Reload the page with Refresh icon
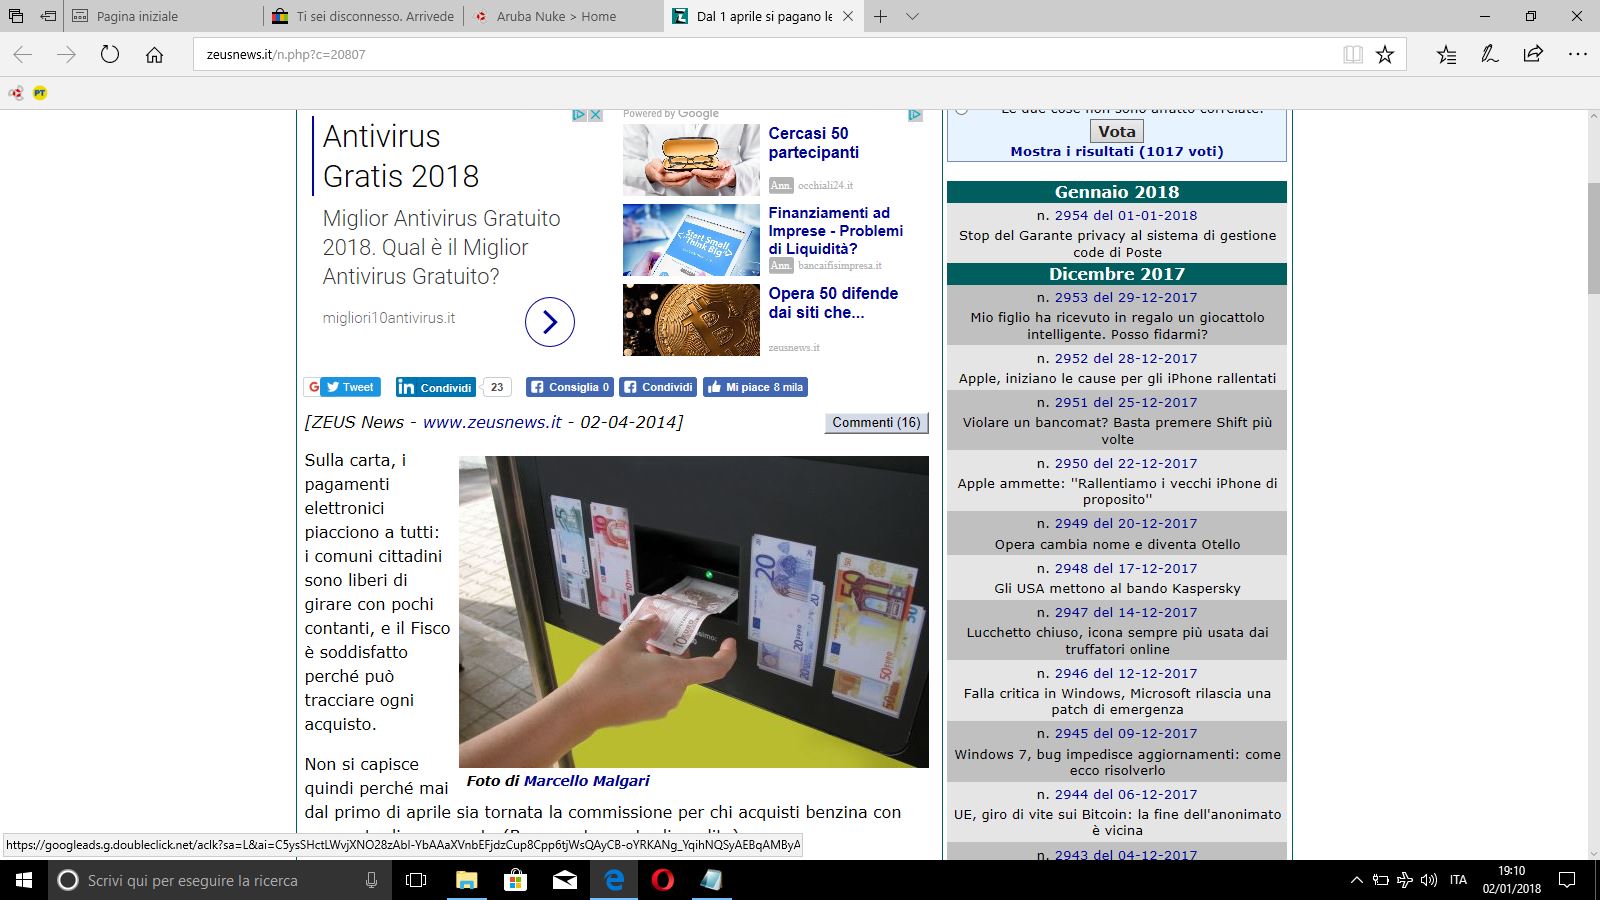 click(110, 55)
